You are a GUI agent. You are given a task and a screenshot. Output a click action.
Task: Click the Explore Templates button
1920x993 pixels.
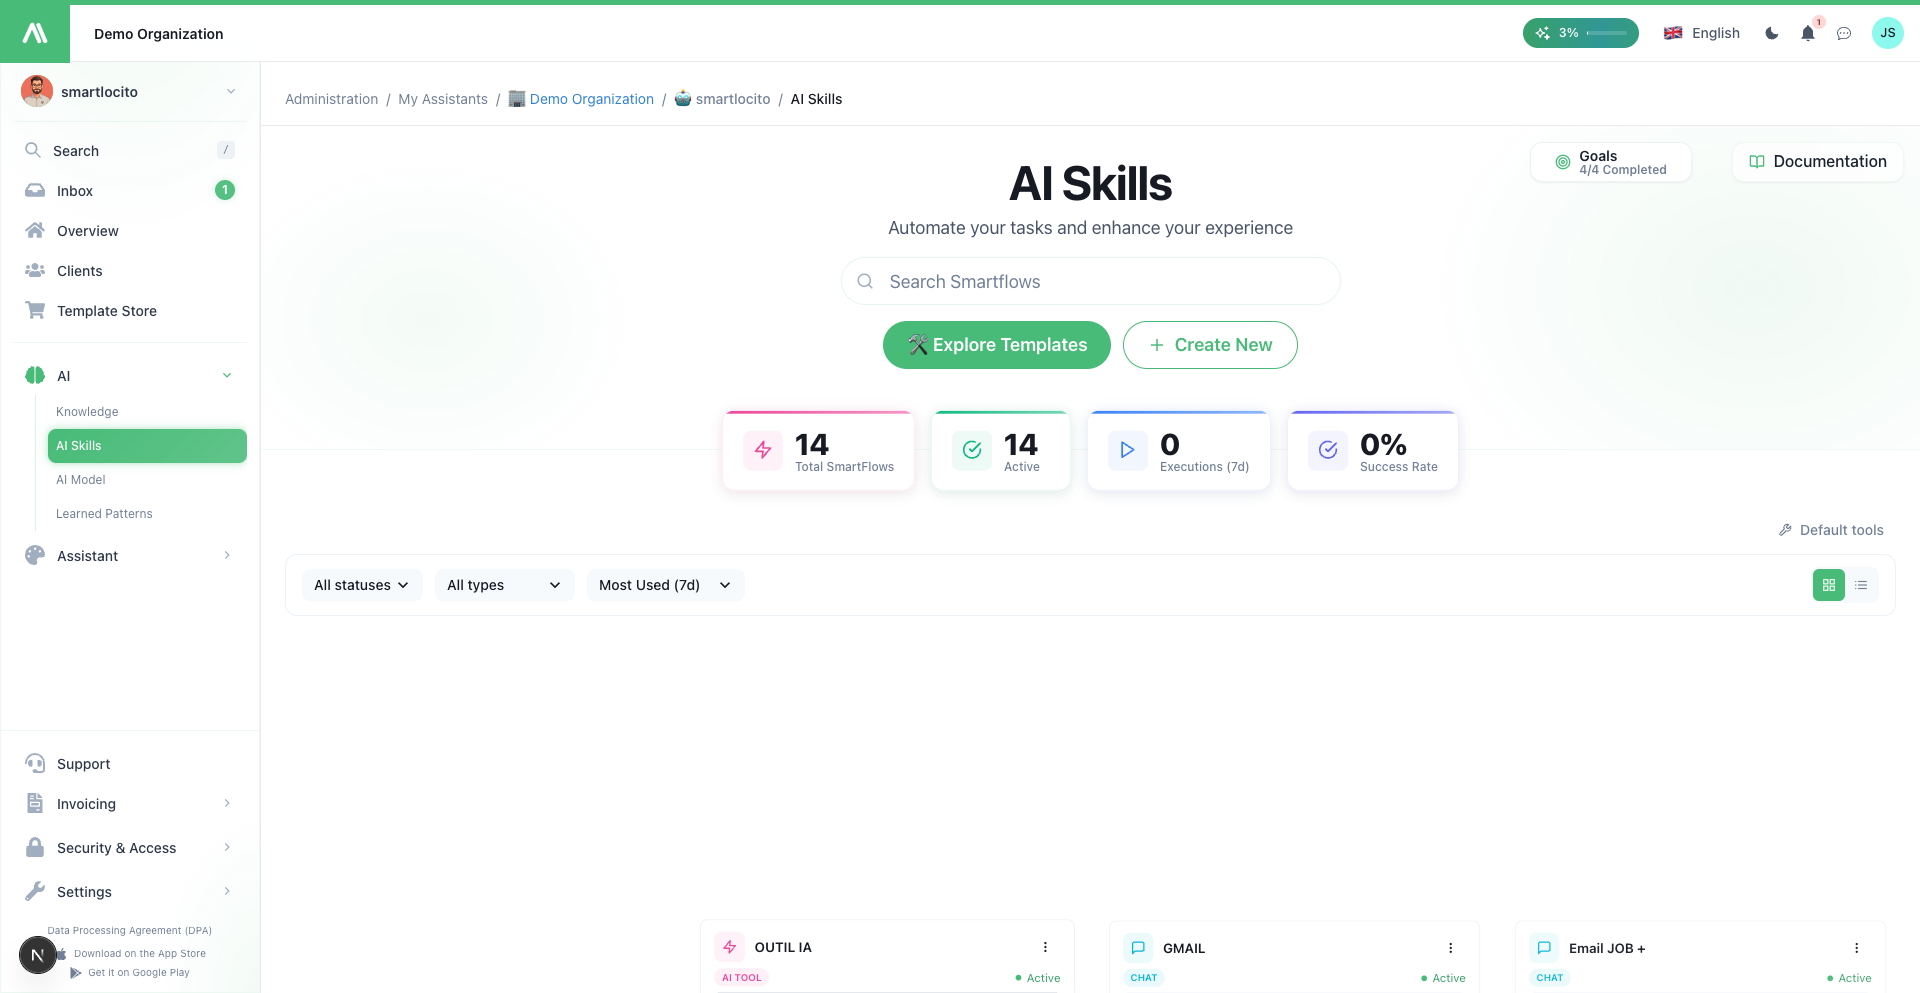click(996, 344)
